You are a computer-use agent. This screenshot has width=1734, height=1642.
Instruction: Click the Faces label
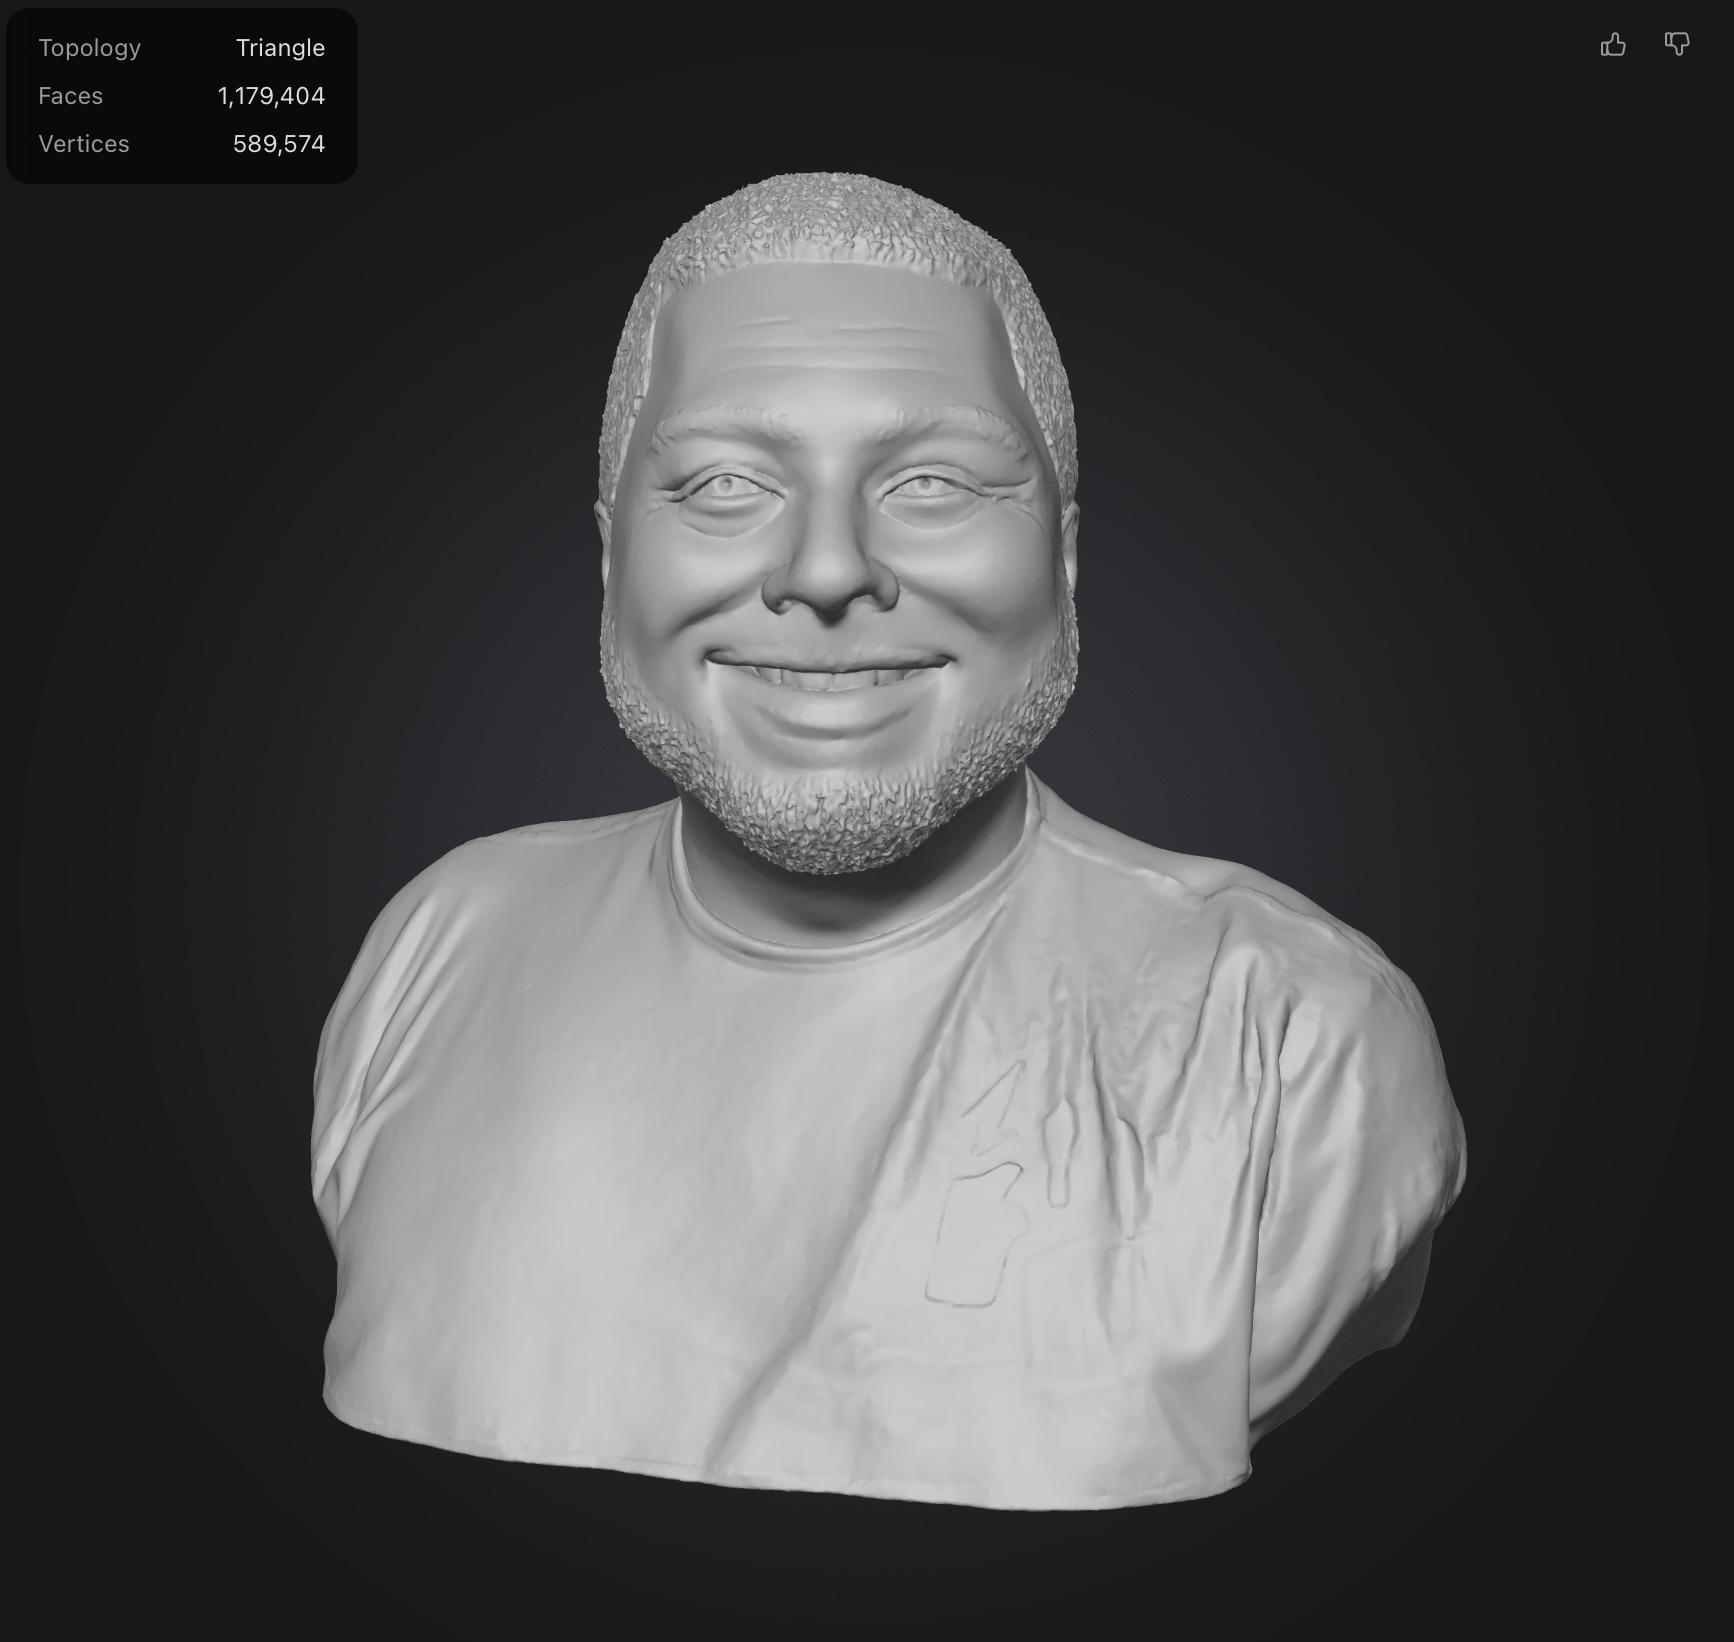point(70,96)
